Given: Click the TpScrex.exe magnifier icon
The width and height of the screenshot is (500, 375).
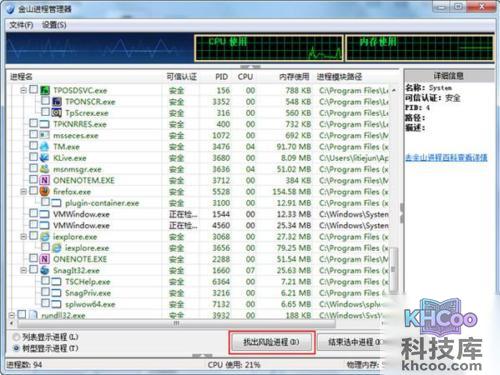Looking at the screenshot, I should pos(57,113).
